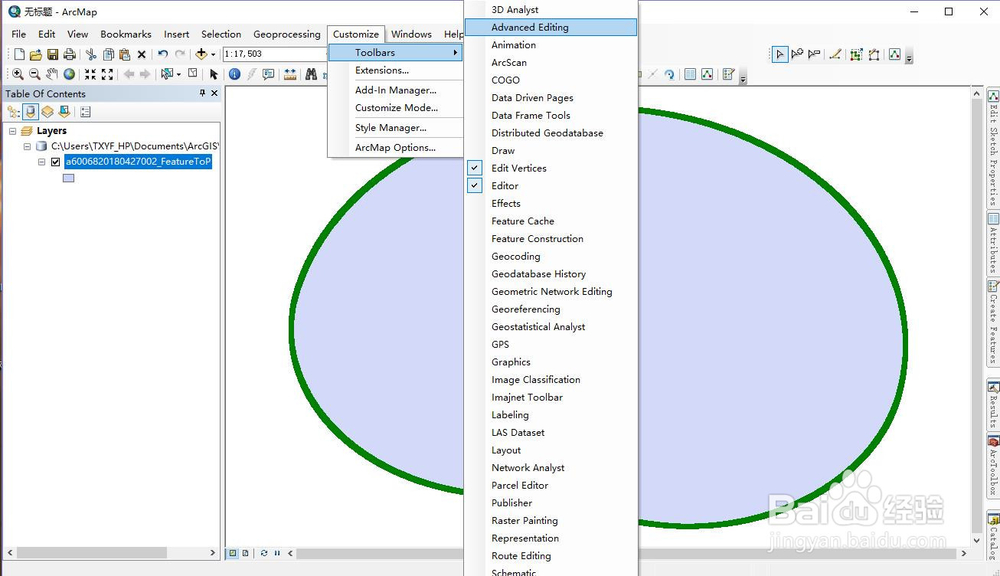Screen dimensions: 1000x576
Task: Select the Measure ruler tool
Action: (x=290, y=74)
